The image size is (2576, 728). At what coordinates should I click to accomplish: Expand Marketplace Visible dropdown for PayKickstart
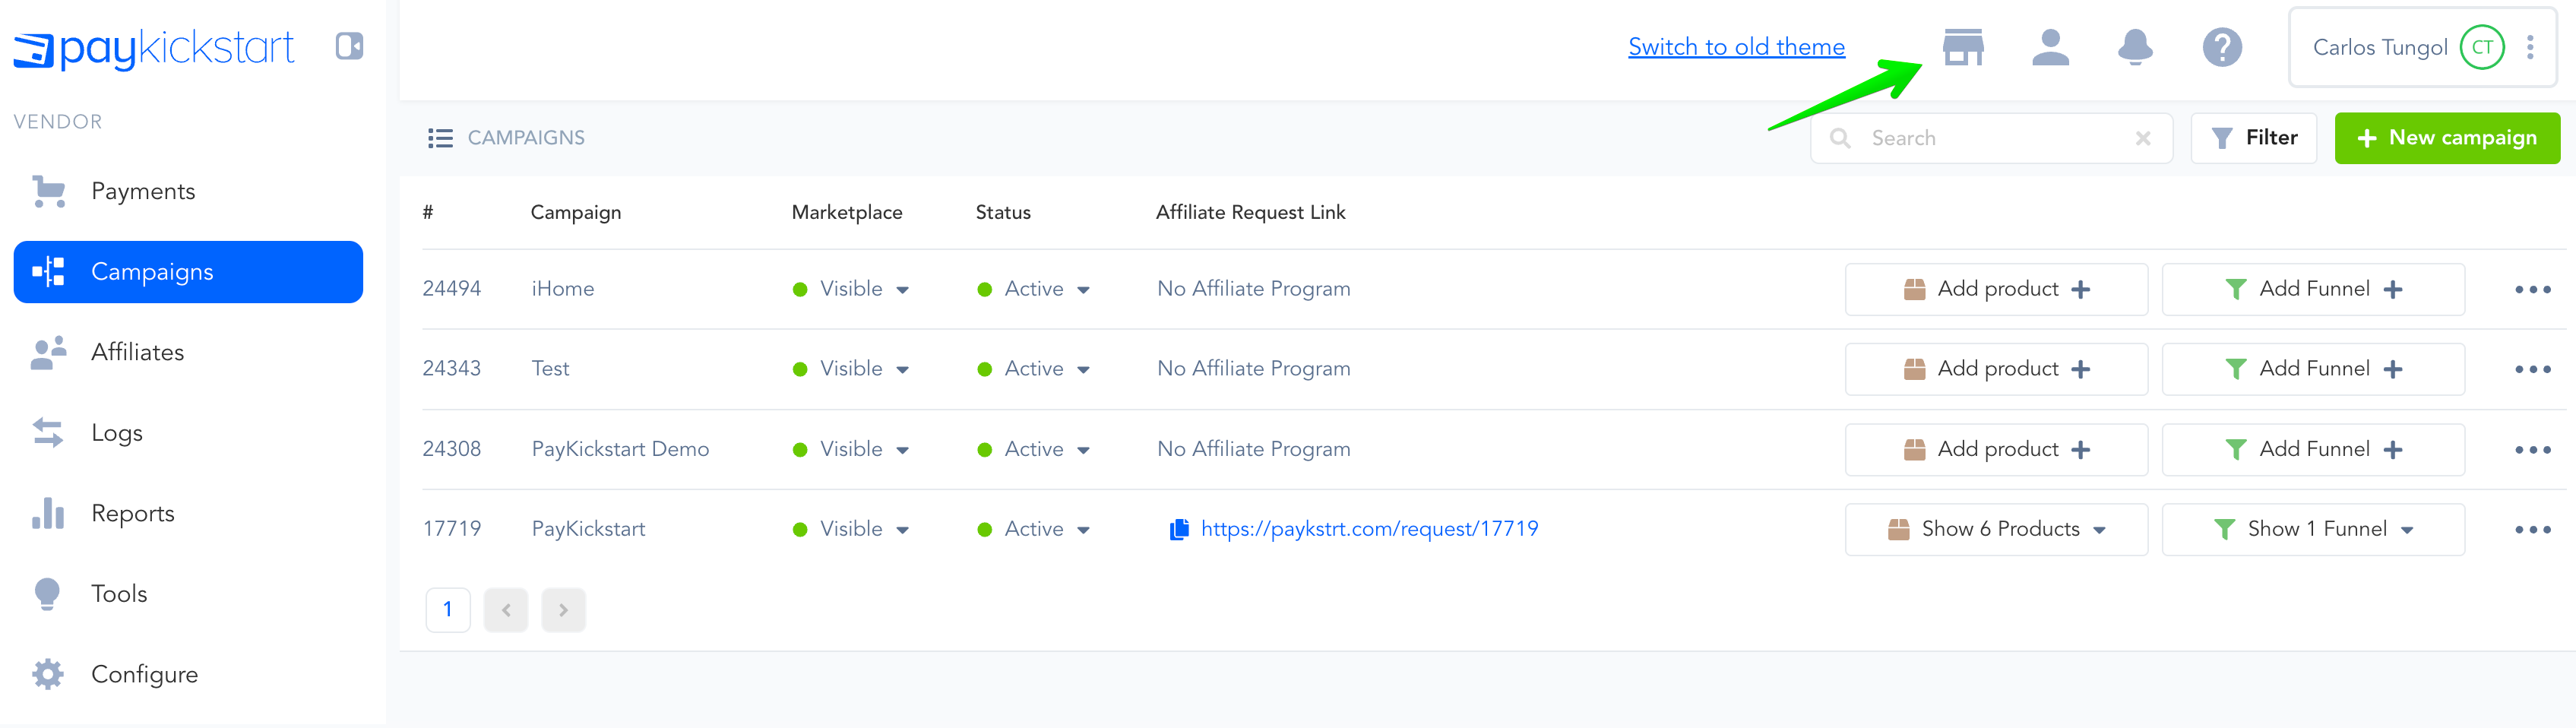coord(851,529)
